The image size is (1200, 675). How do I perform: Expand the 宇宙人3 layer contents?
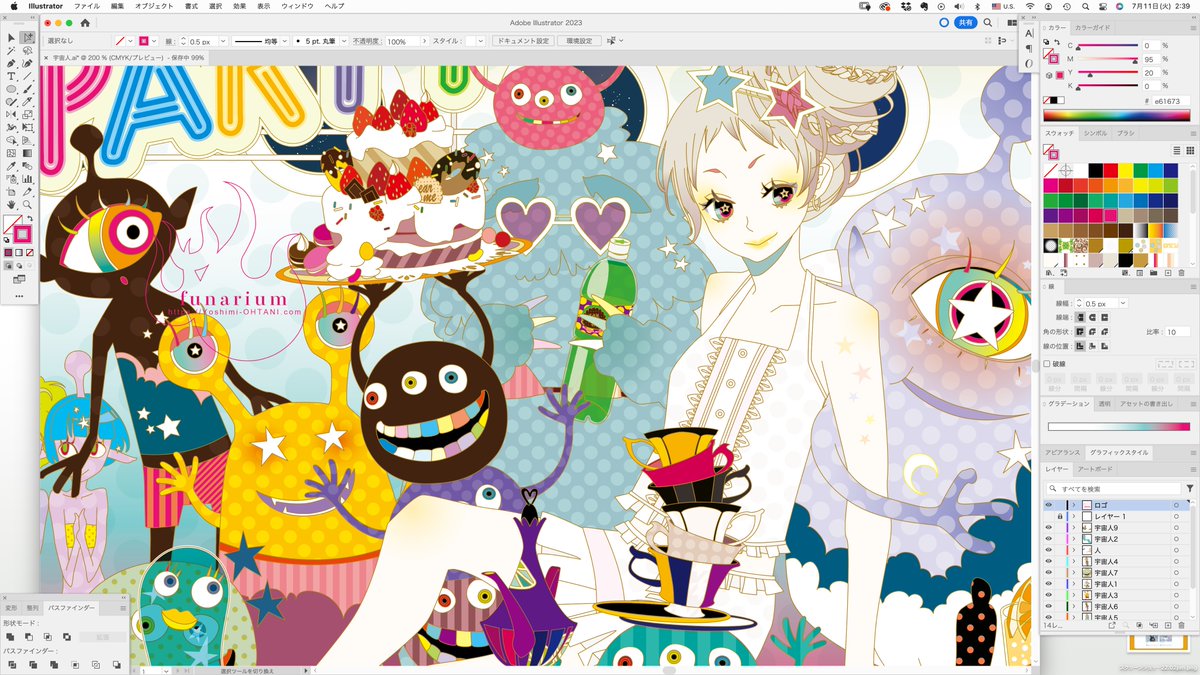tap(1074, 595)
